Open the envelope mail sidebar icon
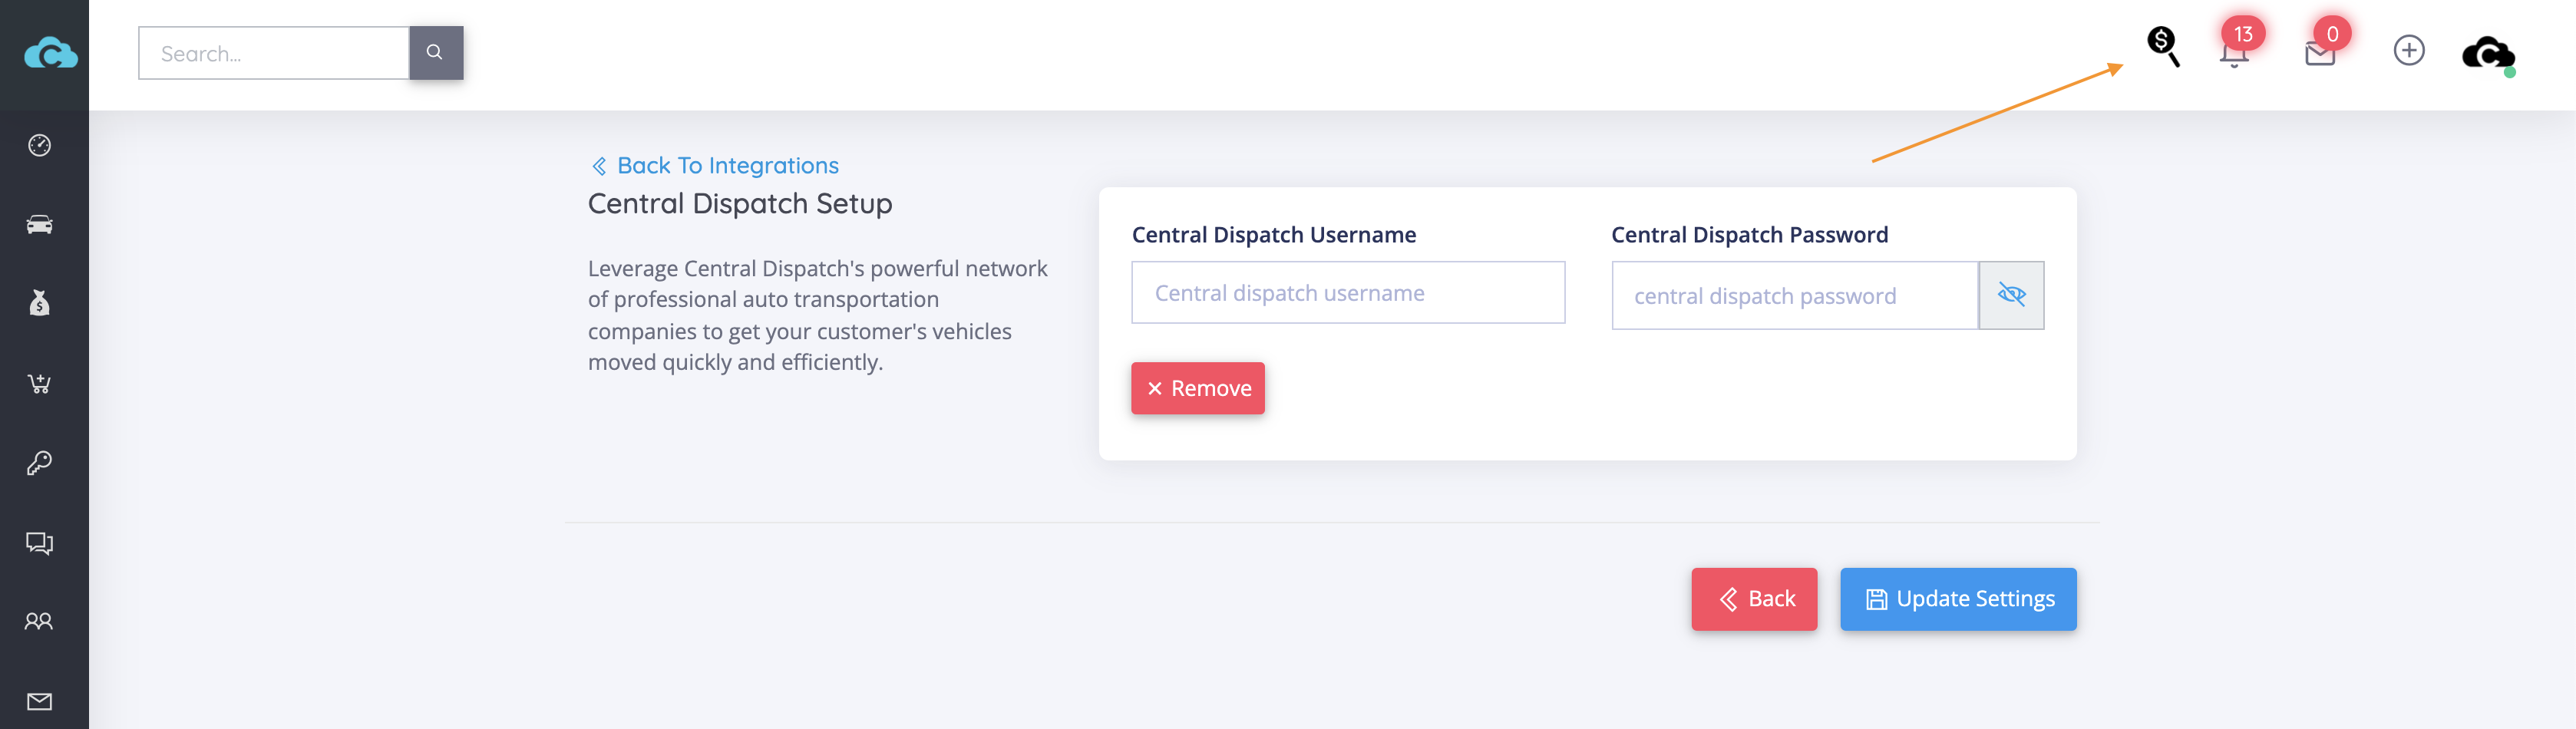This screenshot has width=2576, height=729. coord(39,701)
